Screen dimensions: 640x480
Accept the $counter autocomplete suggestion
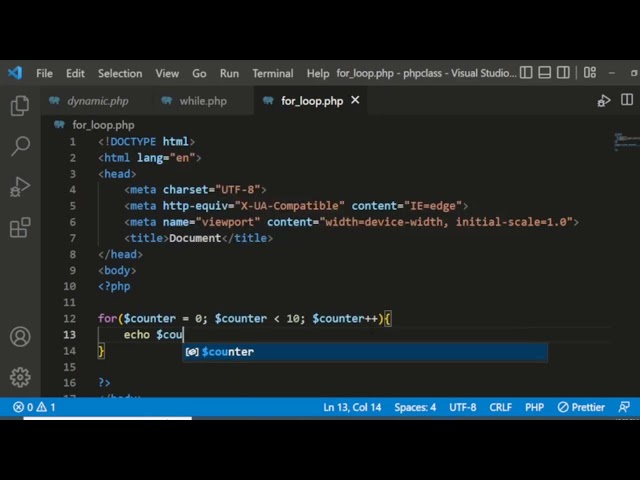pyautogui.click(x=365, y=352)
